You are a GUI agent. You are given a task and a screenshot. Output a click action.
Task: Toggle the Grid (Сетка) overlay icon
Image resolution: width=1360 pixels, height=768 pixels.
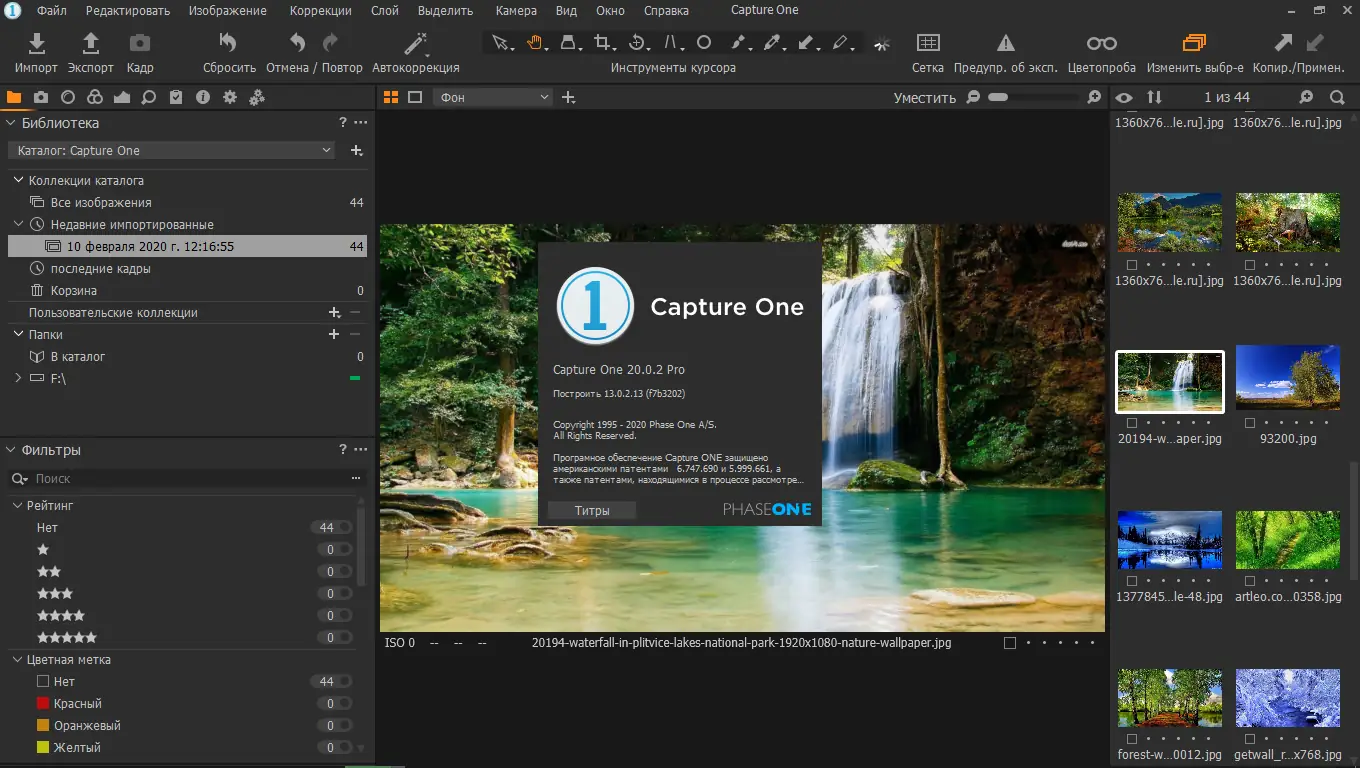(x=928, y=44)
